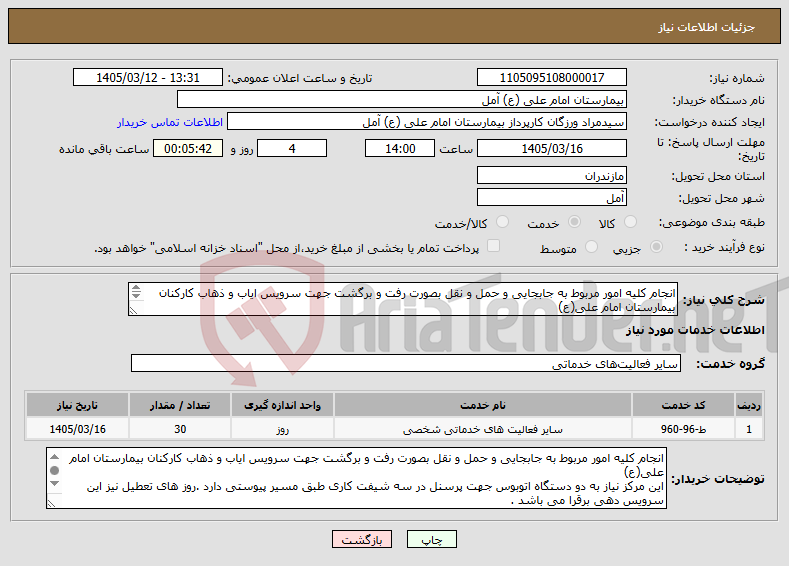Click the چاپ (print) button
789x566 pixels.
[x=432, y=539]
